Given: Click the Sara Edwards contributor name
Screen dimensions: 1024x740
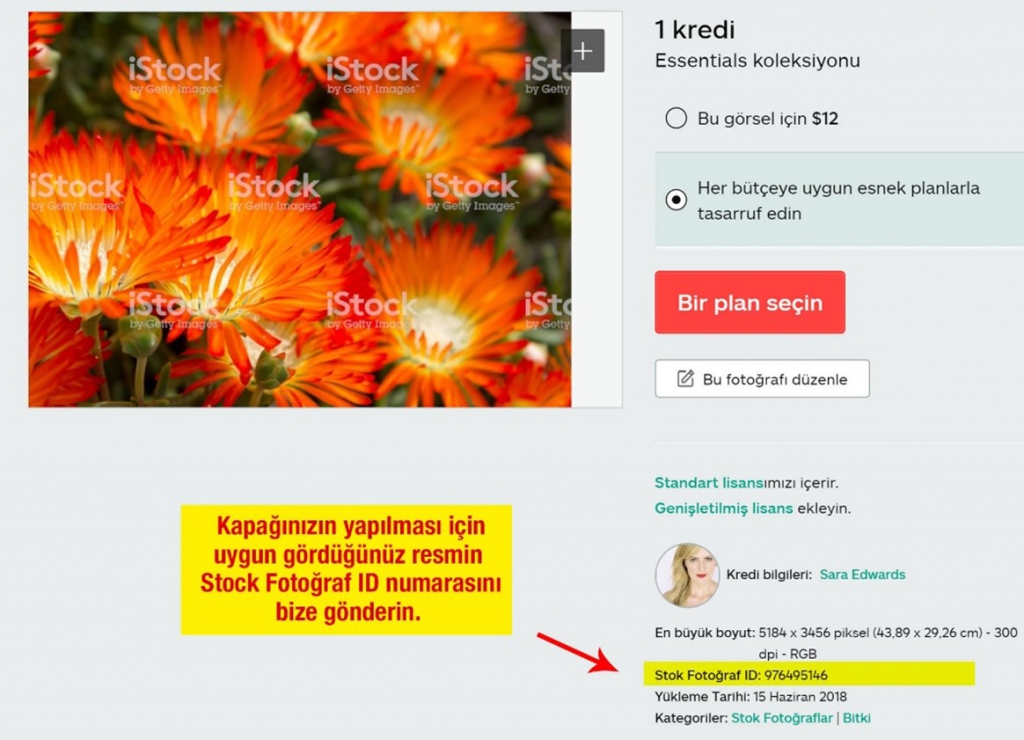Looking at the screenshot, I should click(x=863, y=575).
